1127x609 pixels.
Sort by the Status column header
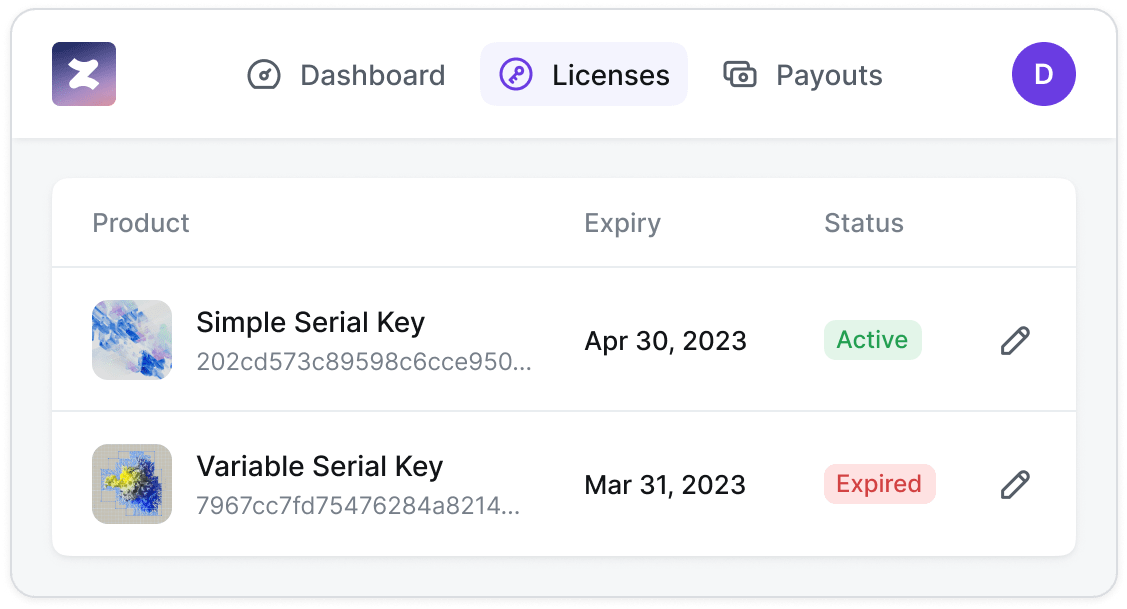pyautogui.click(x=864, y=223)
